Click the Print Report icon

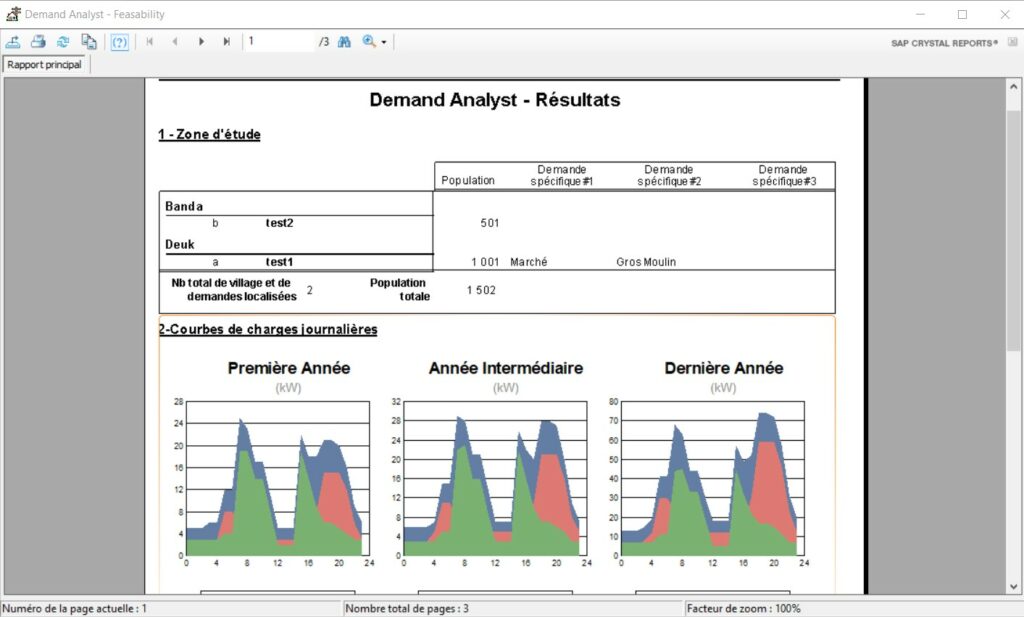click(x=38, y=41)
